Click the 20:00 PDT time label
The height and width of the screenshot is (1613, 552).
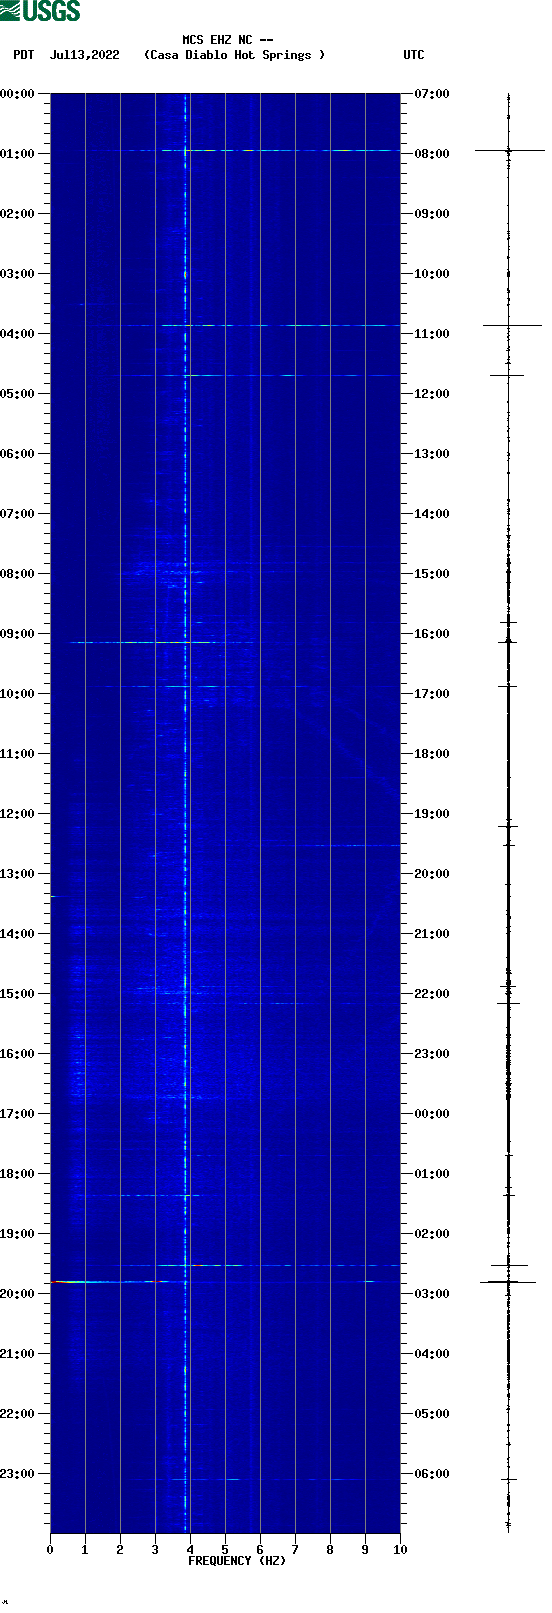[x=18, y=1294]
